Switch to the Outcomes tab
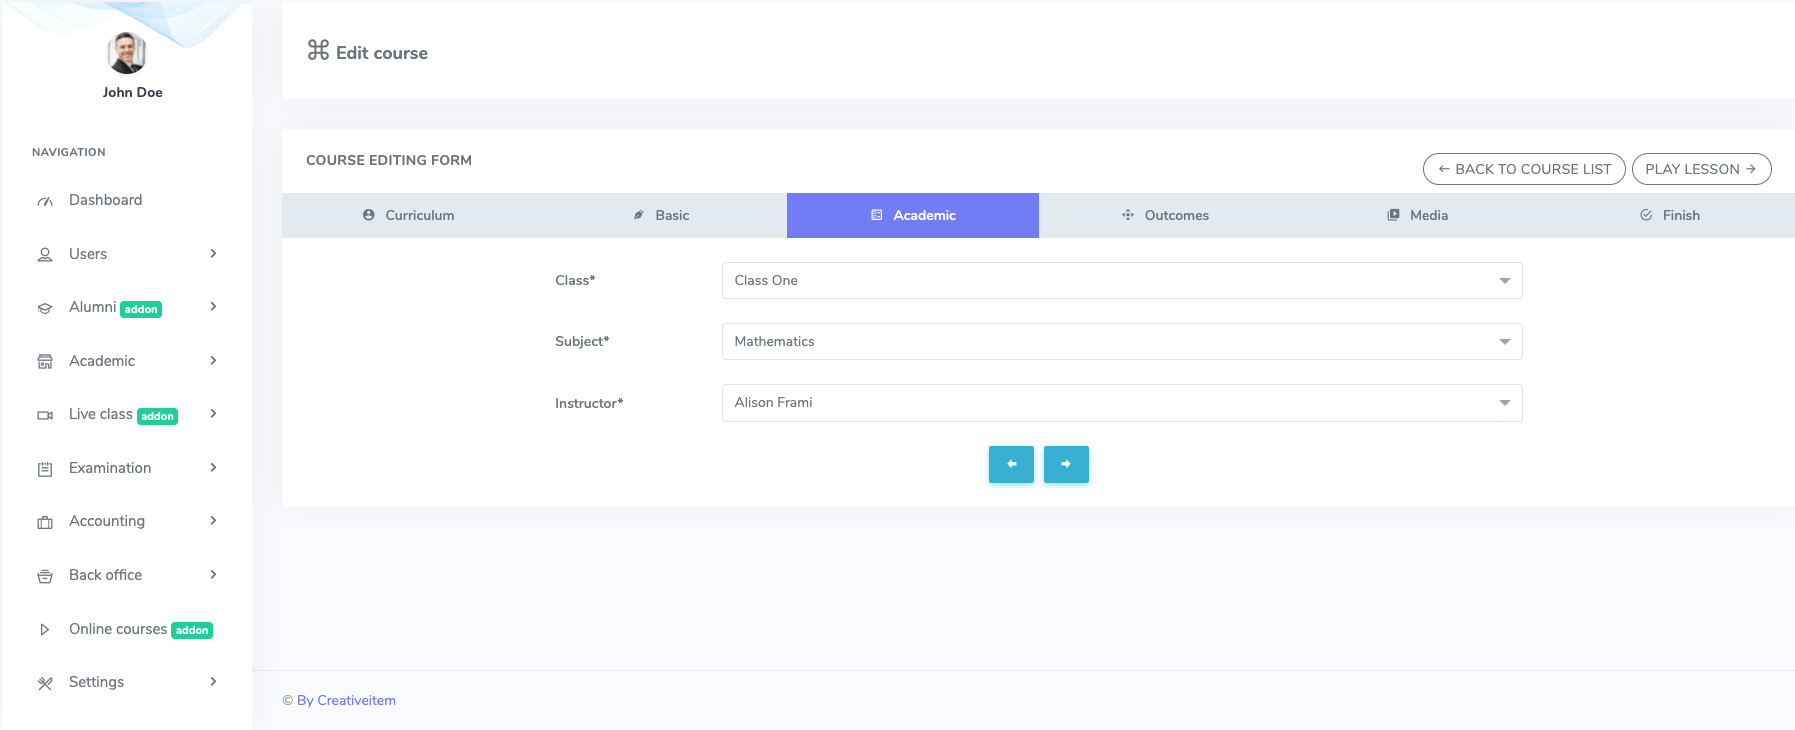Viewport: 1795px width, 730px height. click(1165, 215)
